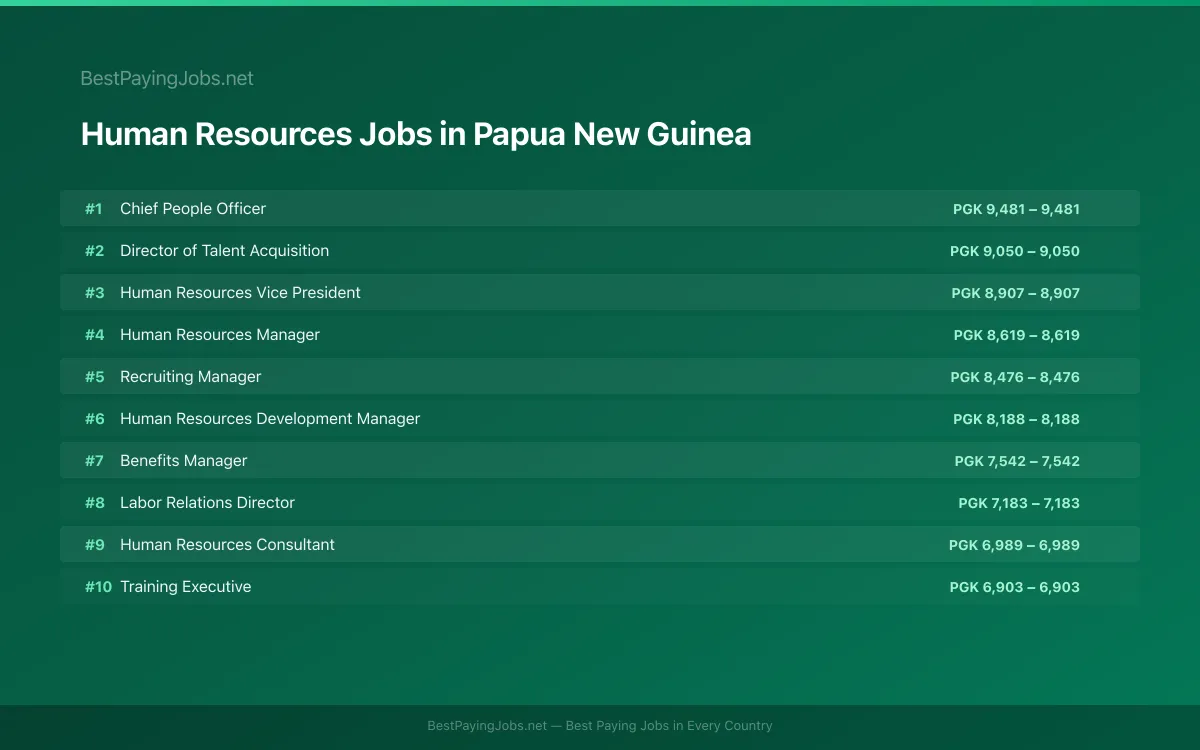1200x750 pixels.
Task: Select the Benefits Manager title
Action: tap(183, 461)
